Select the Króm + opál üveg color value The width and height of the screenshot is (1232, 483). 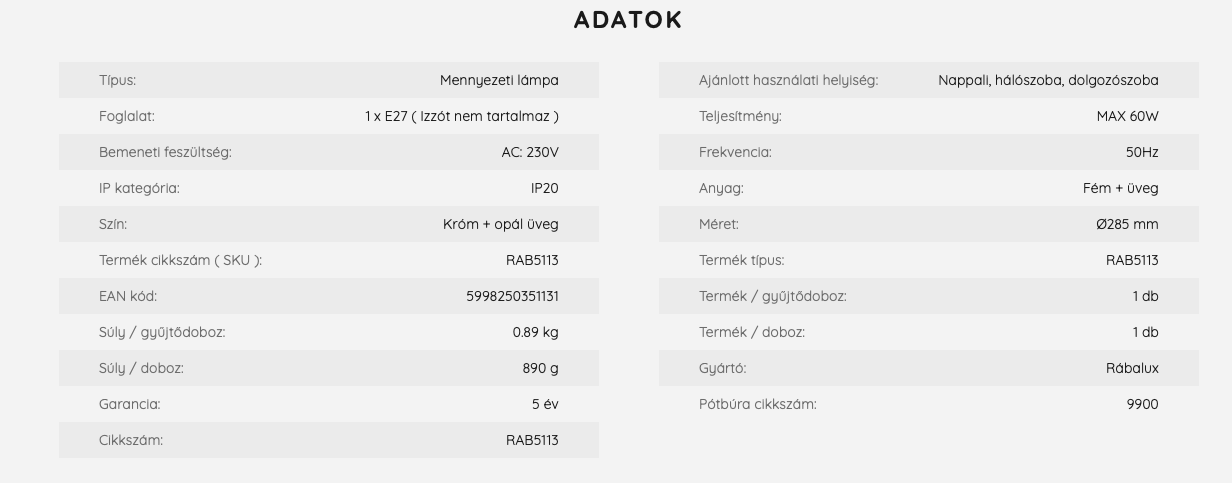coord(501,224)
